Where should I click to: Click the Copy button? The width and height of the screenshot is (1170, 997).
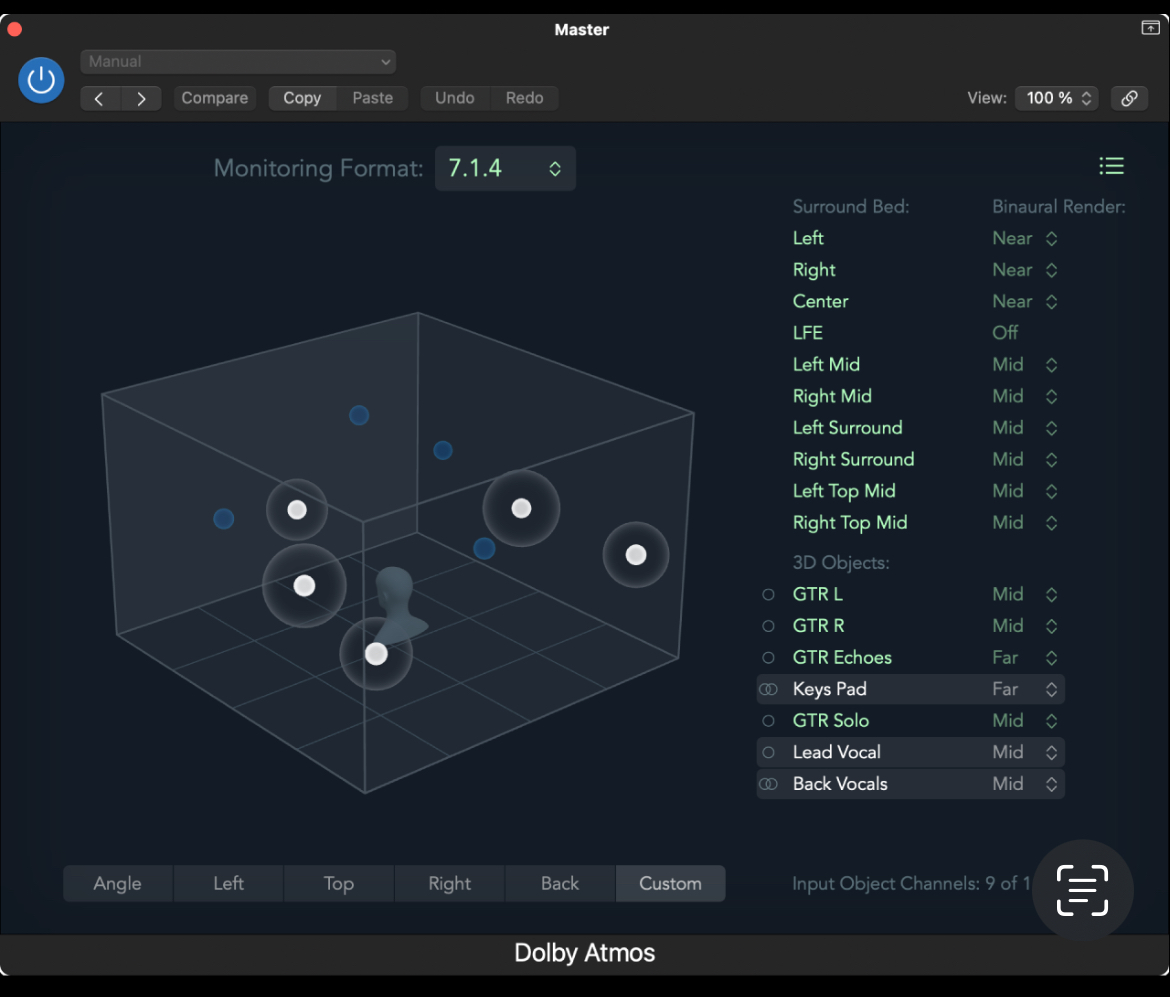(302, 99)
